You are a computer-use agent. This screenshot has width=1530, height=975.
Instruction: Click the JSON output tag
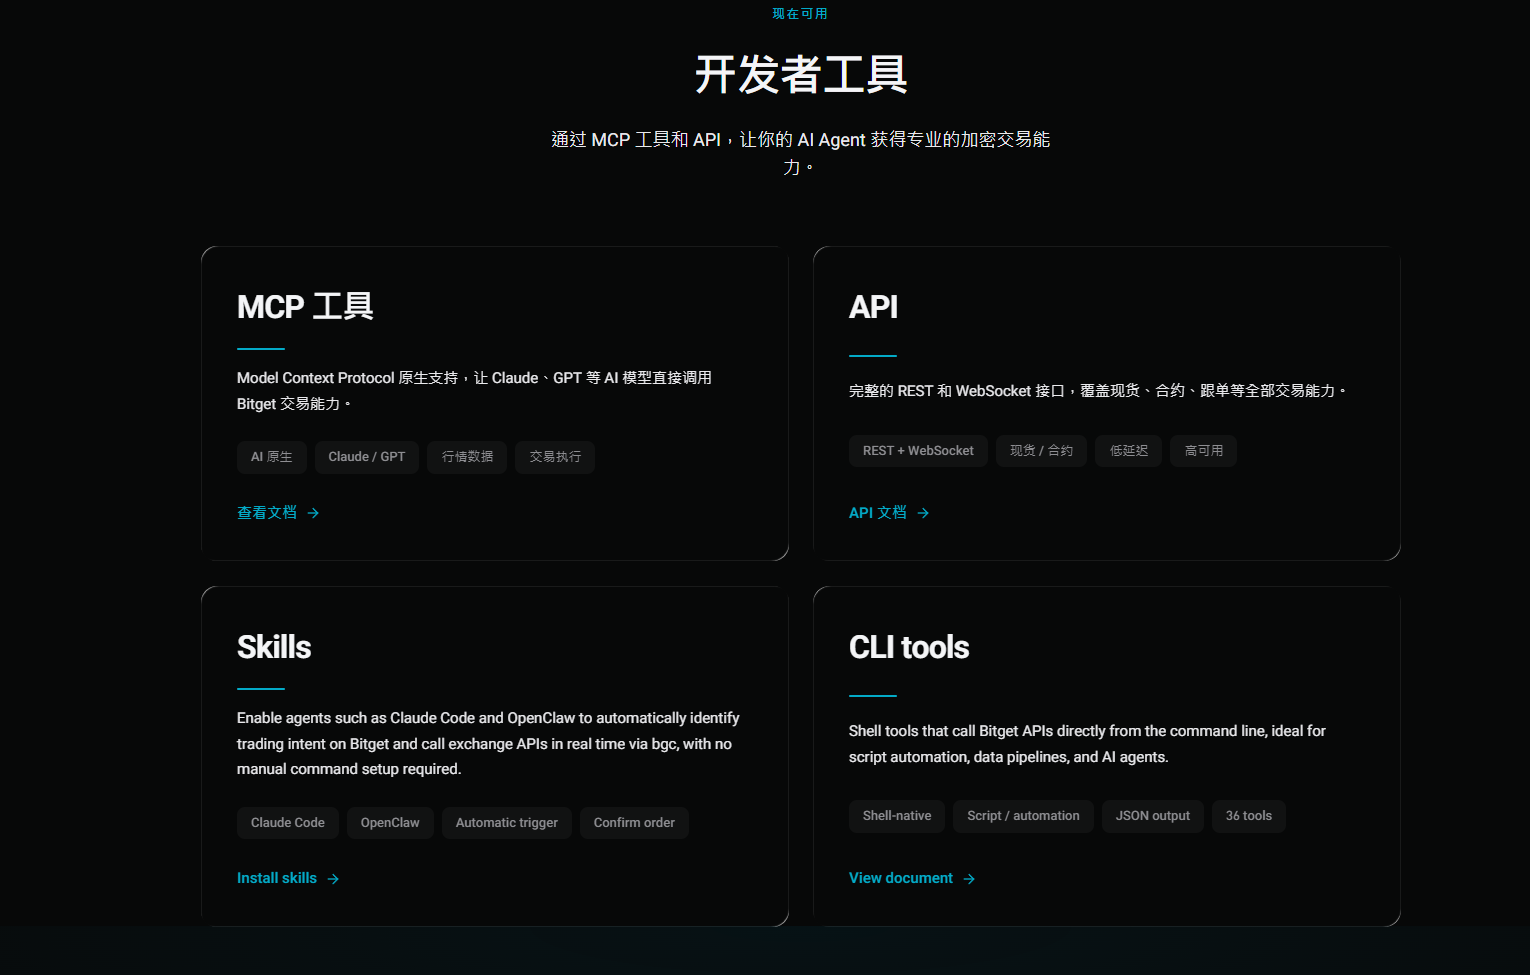pos(1152,816)
